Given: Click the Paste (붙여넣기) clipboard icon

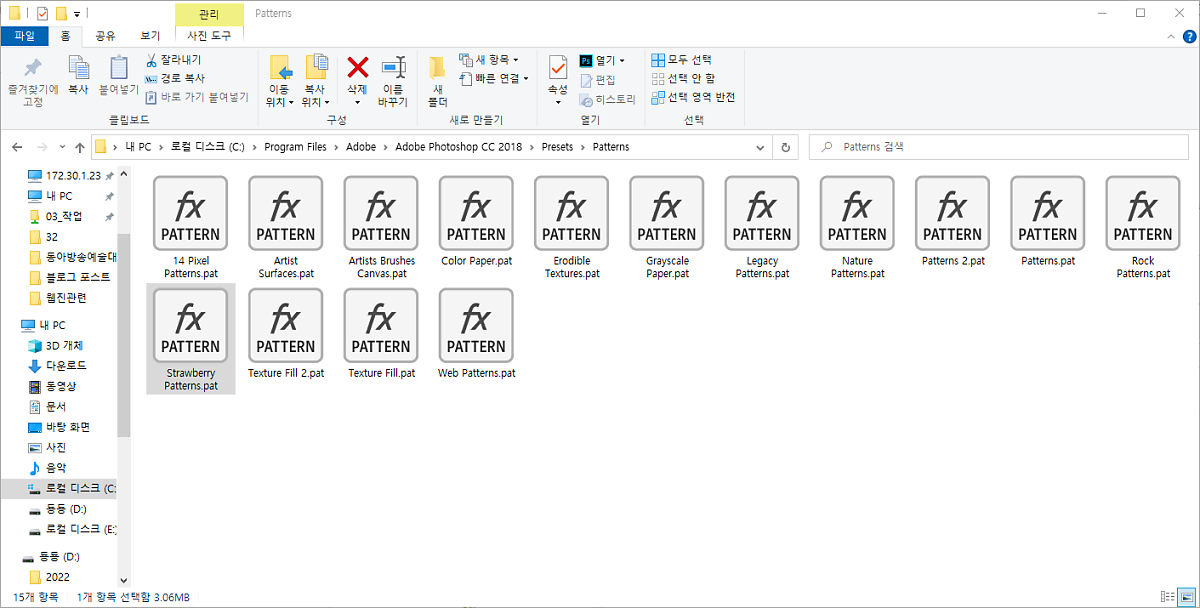Looking at the screenshot, I should 118,68.
